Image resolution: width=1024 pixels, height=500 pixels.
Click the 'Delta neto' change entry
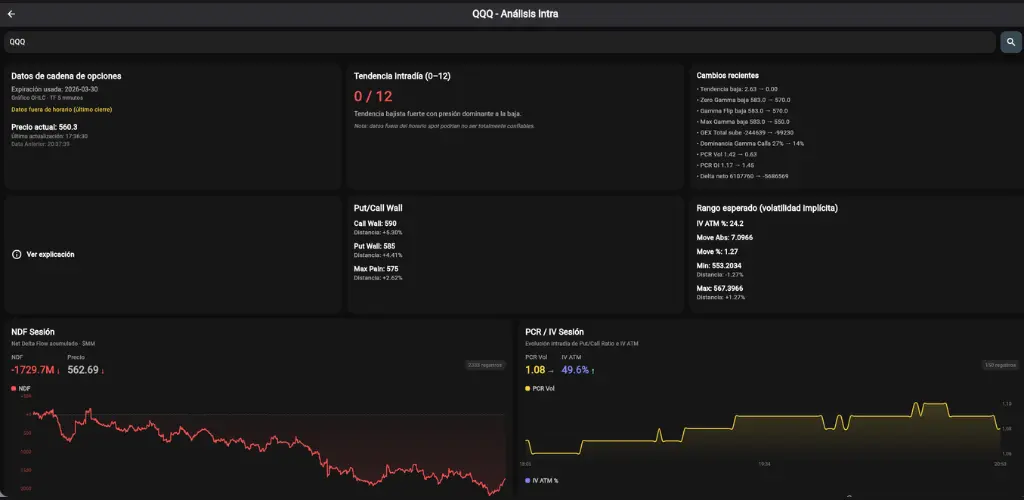tap(743, 176)
